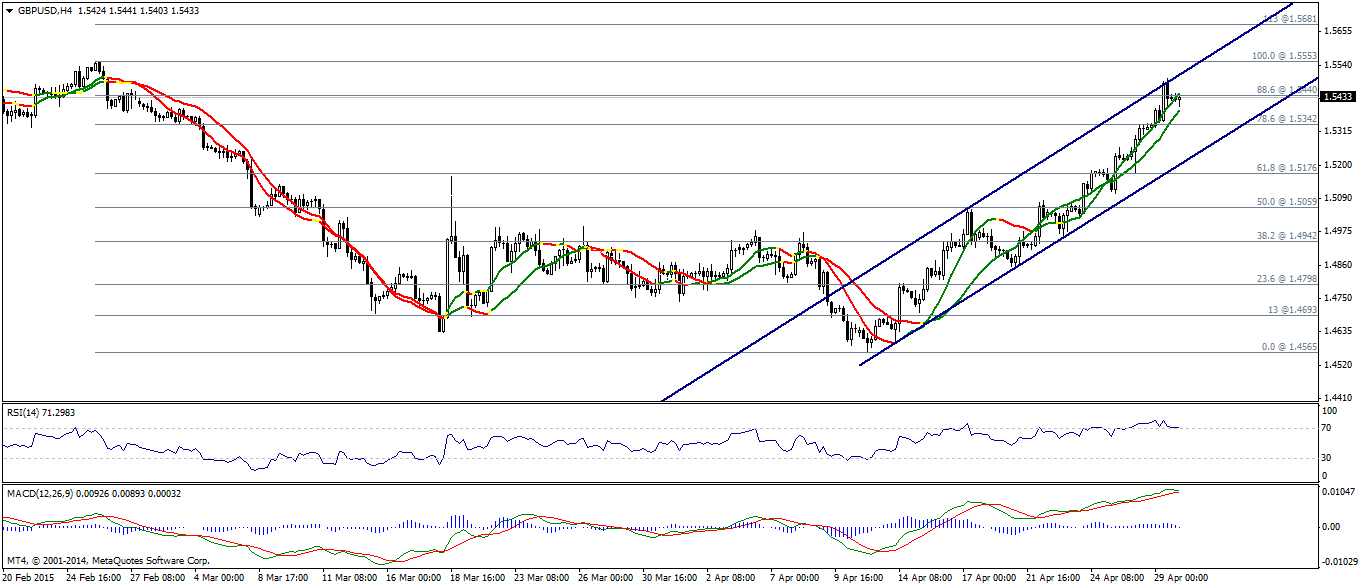
Task: Click the Fibonacci label 100.0 @ 1.5553
Action: (1285, 56)
